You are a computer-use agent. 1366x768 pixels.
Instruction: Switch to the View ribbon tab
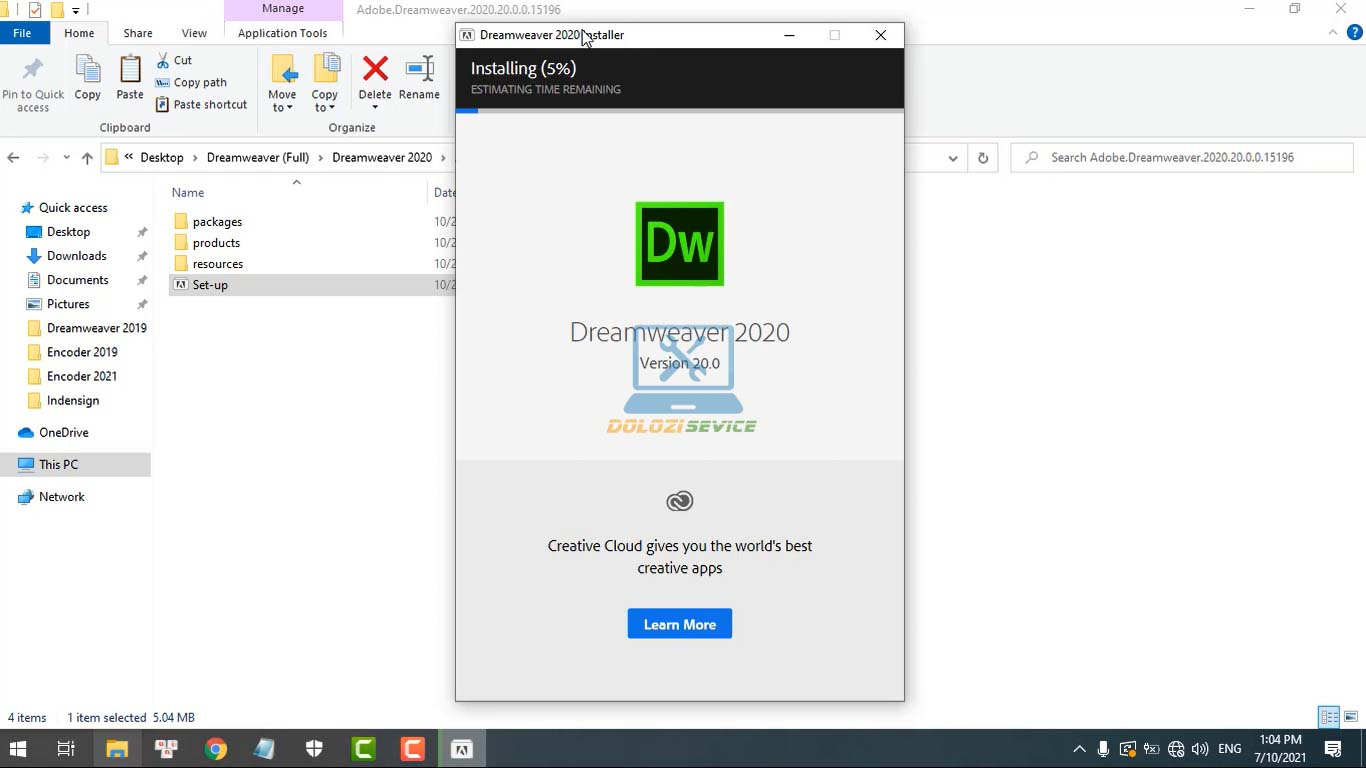[x=194, y=32]
